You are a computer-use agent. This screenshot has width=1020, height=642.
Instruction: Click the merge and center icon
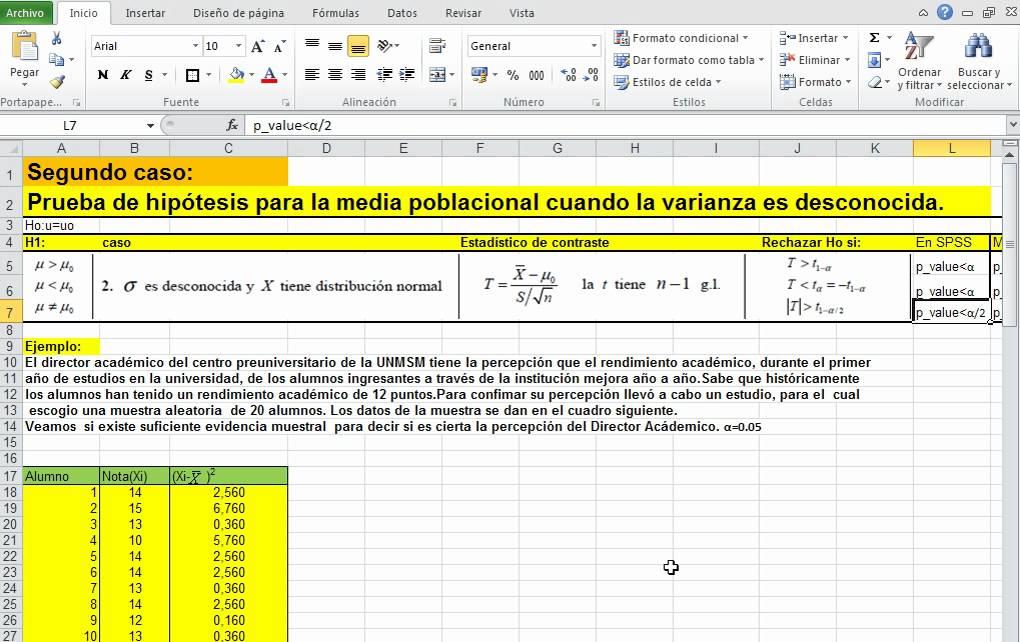point(437,75)
